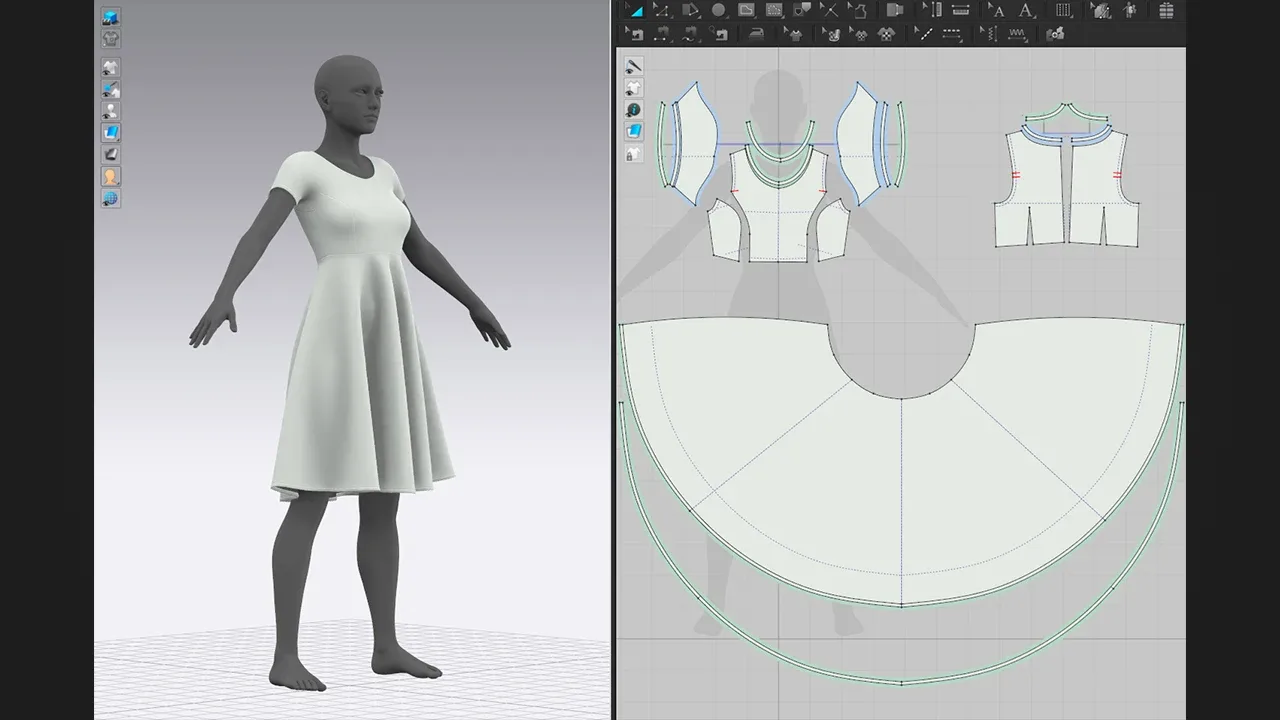This screenshot has height=720, width=1280.
Task: Select the vertical tape measure tool
Action: click(932, 10)
